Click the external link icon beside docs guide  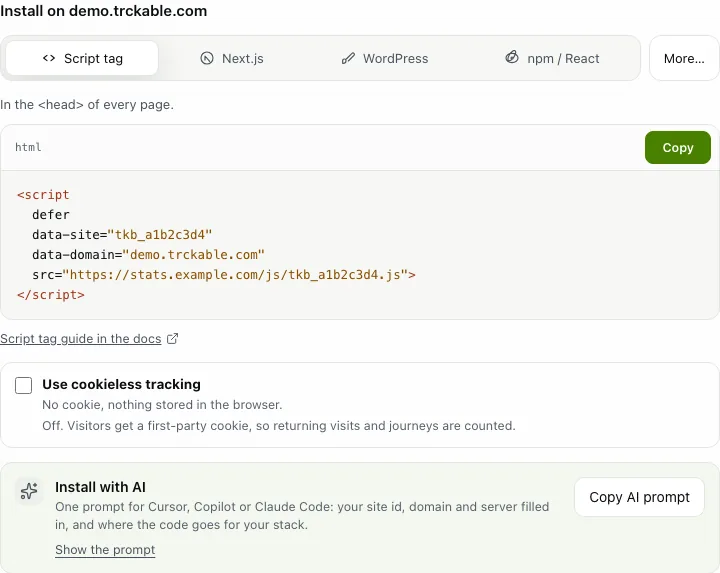point(173,339)
